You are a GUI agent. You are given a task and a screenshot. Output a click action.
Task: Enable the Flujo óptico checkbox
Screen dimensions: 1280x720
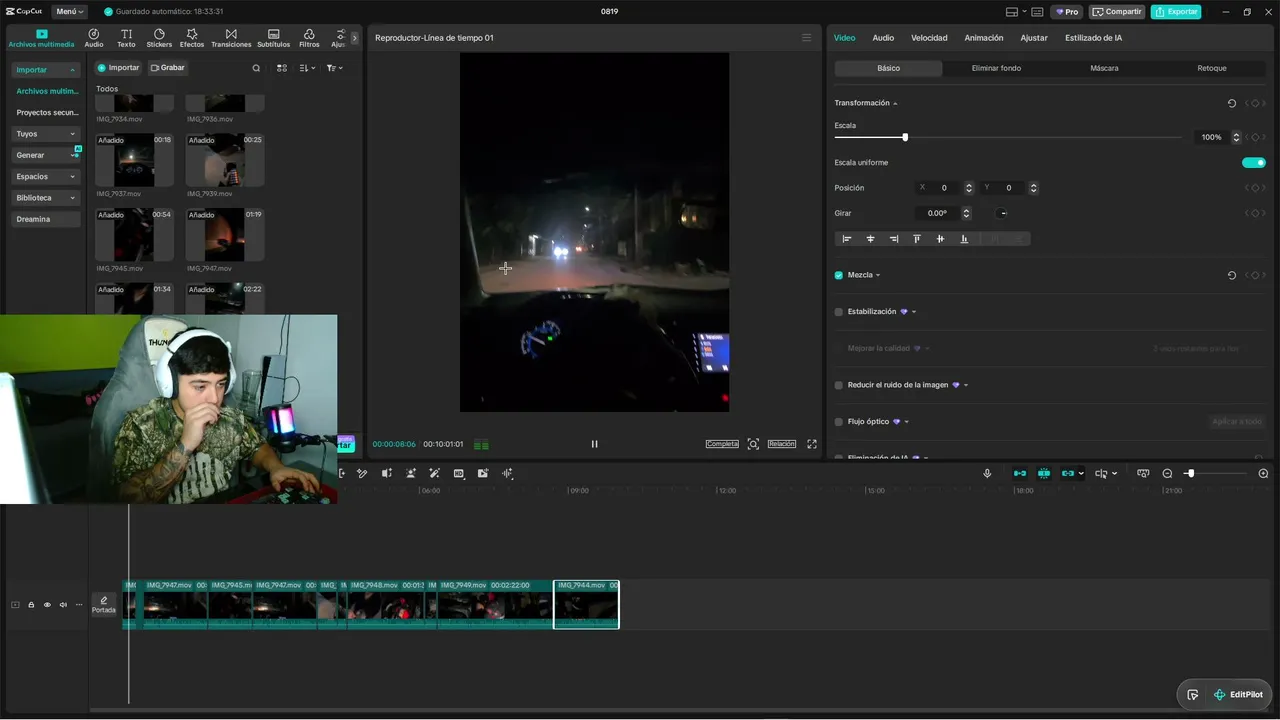[x=839, y=422]
